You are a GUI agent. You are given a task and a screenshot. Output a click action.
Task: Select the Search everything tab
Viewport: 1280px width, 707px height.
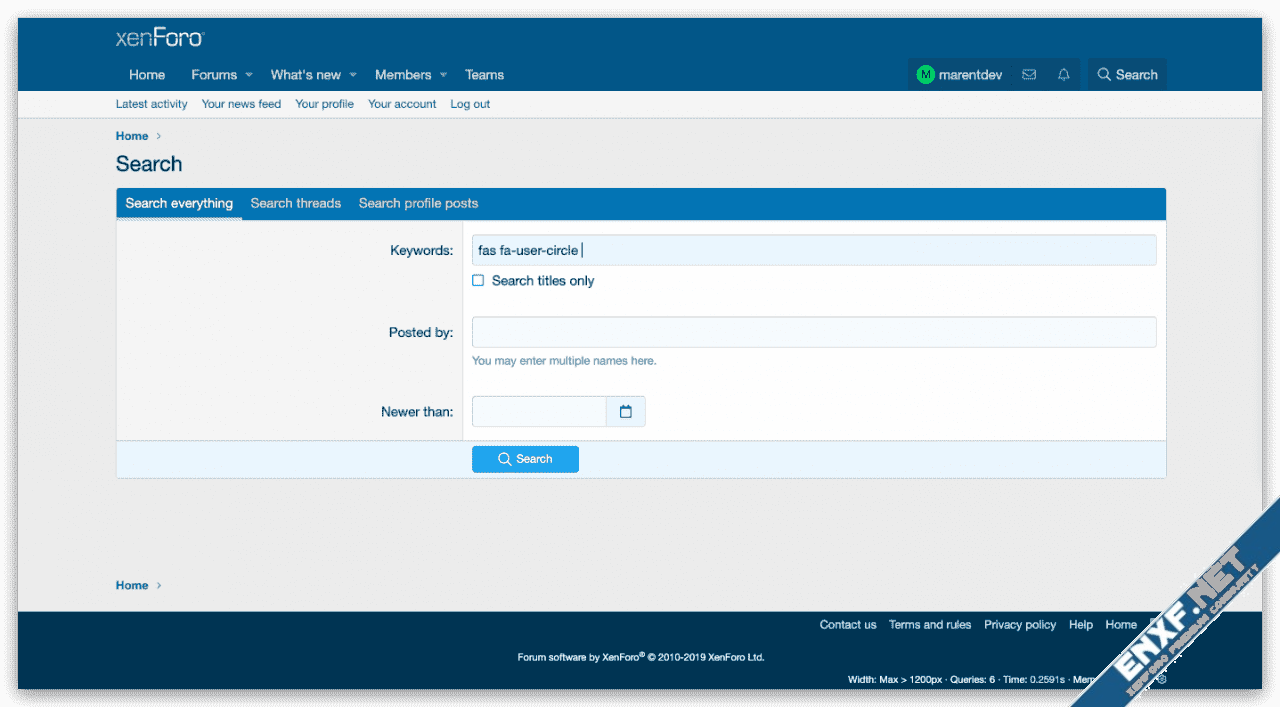click(179, 203)
